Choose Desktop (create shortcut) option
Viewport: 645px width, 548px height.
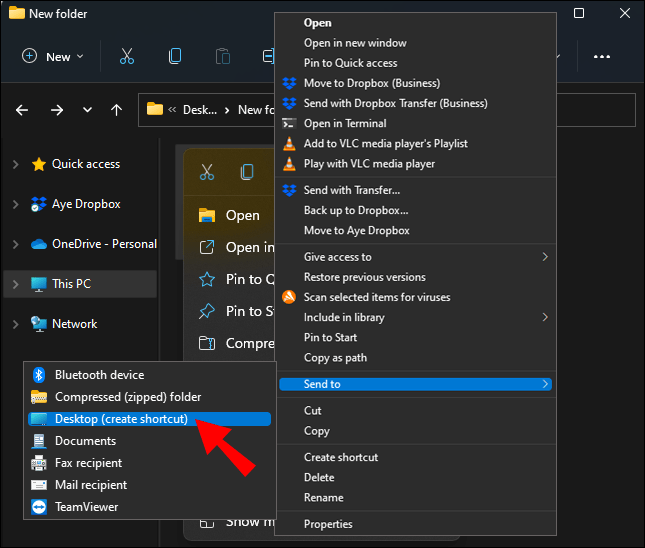point(121,419)
